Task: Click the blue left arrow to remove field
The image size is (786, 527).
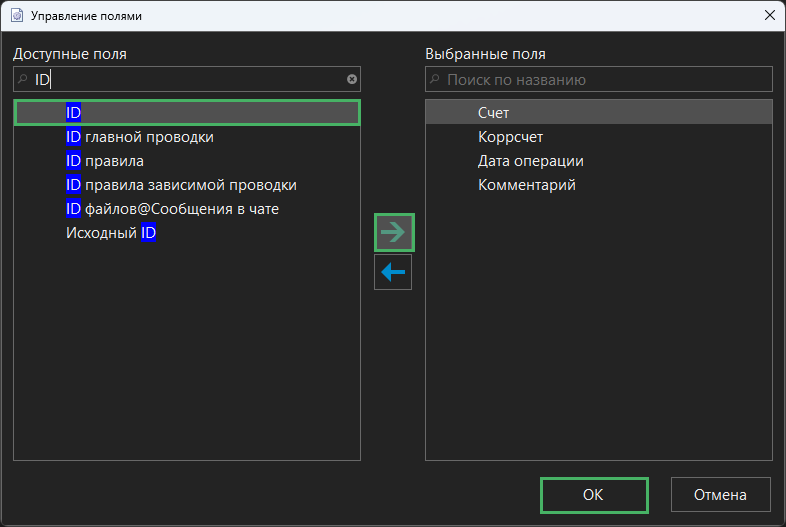Action: [x=393, y=272]
